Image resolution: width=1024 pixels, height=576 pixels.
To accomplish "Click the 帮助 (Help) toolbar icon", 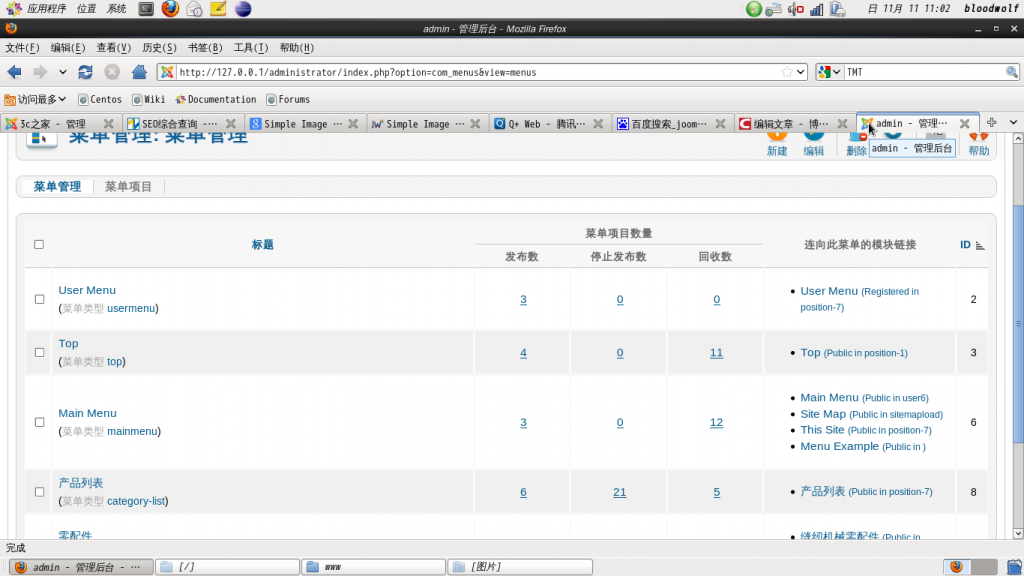I will click(978, 142).
